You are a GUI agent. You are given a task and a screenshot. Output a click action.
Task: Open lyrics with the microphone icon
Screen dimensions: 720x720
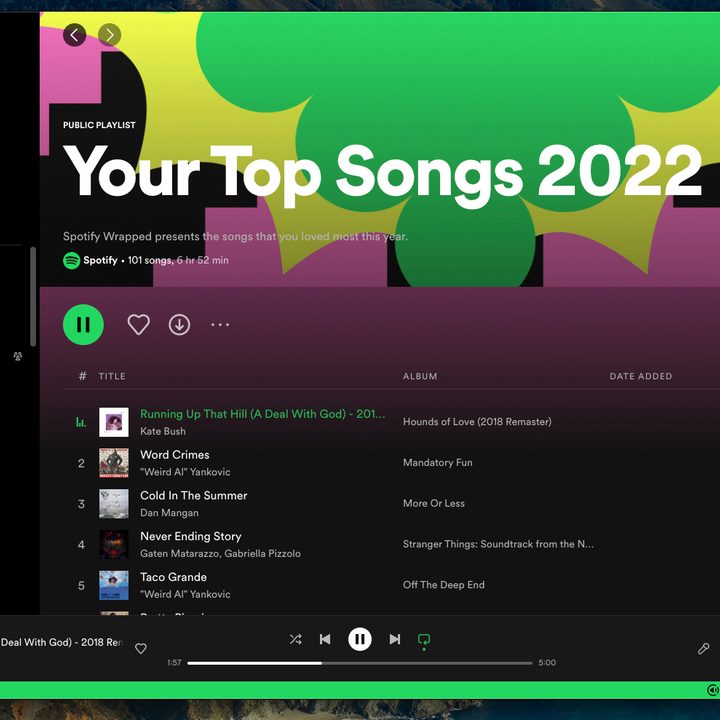click(703, 648)
